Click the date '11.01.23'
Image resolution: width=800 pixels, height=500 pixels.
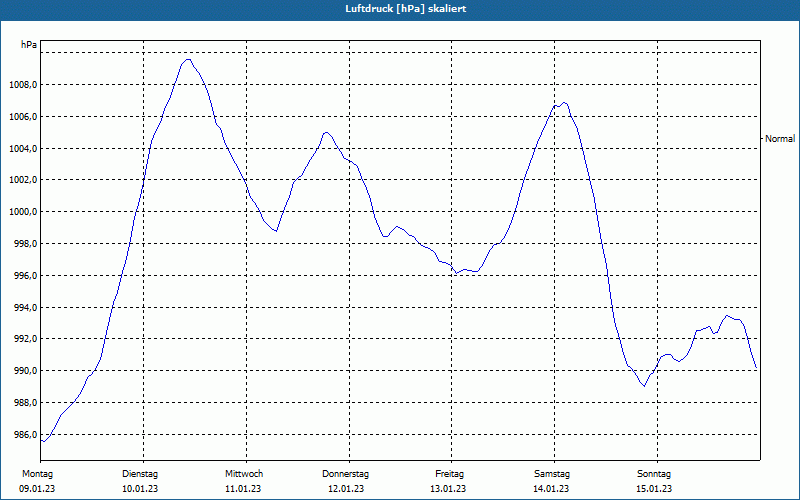tap(243, 489)
